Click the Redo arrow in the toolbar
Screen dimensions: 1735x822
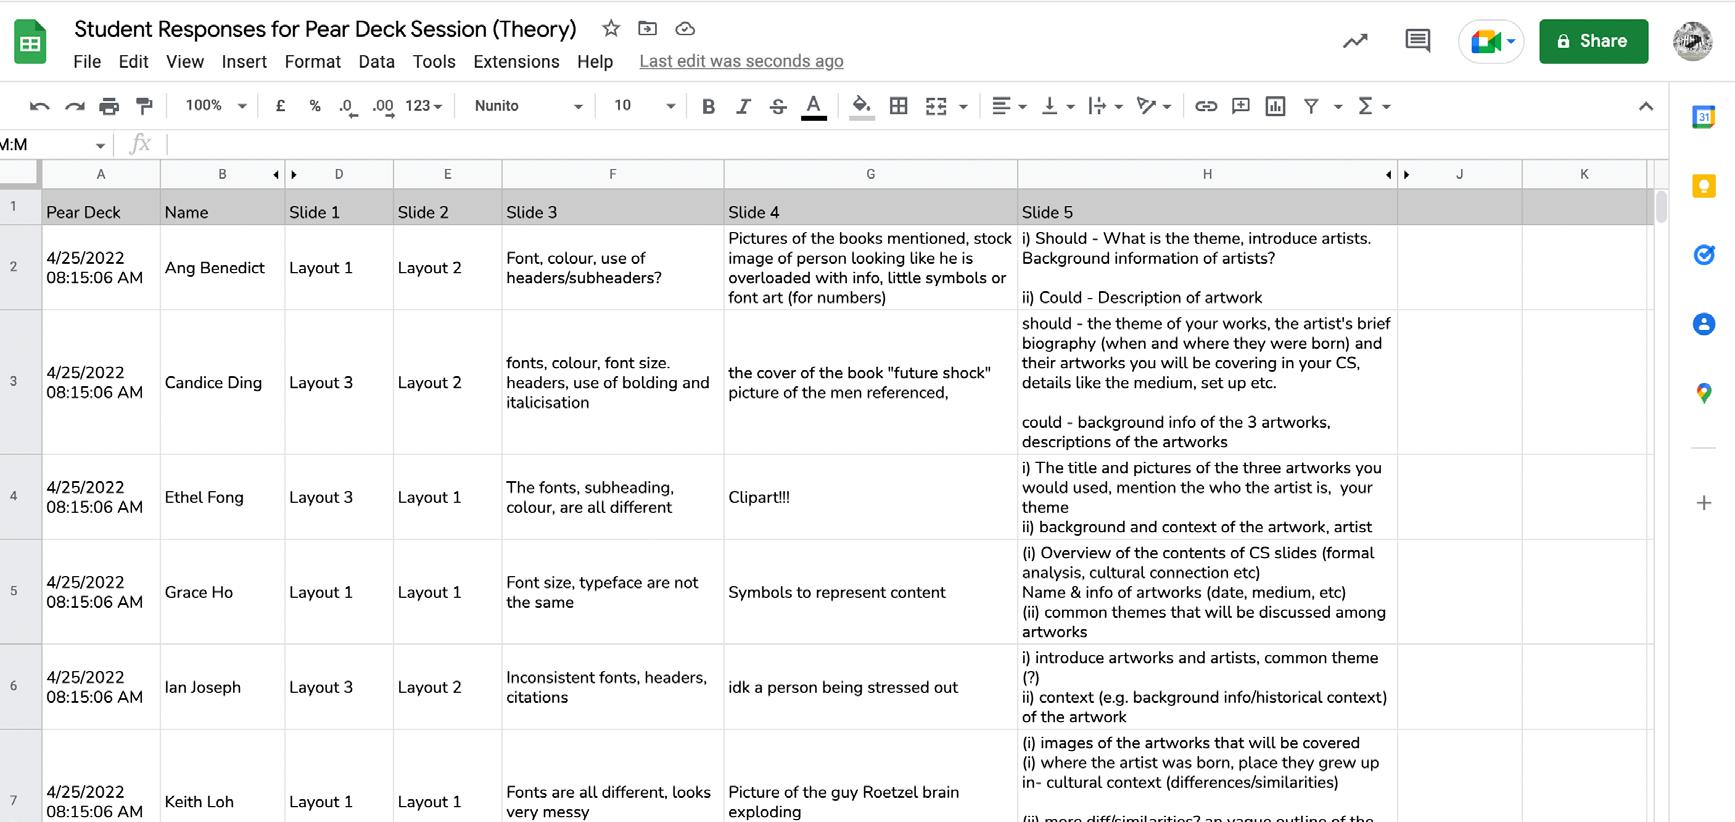(x=75, y=106)
